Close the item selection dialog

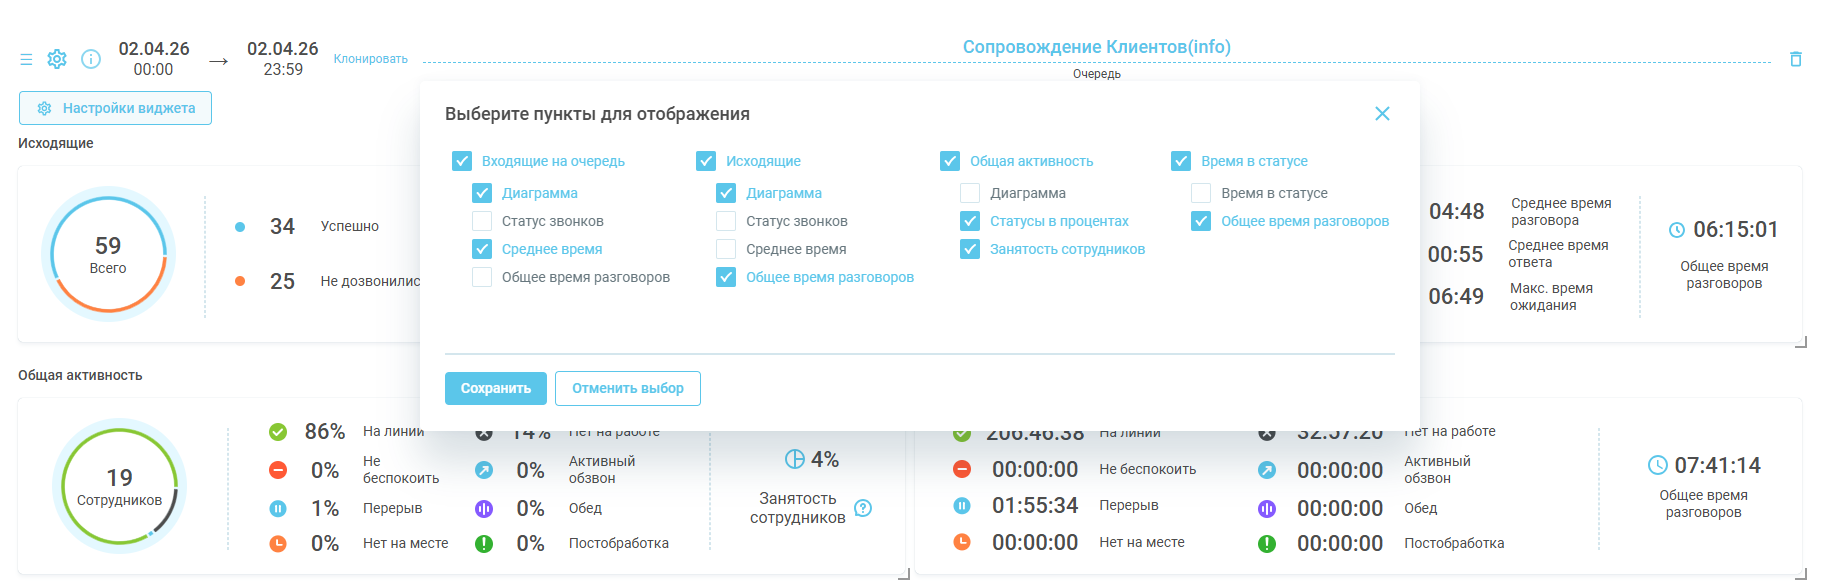click(x=1382, y=114)
